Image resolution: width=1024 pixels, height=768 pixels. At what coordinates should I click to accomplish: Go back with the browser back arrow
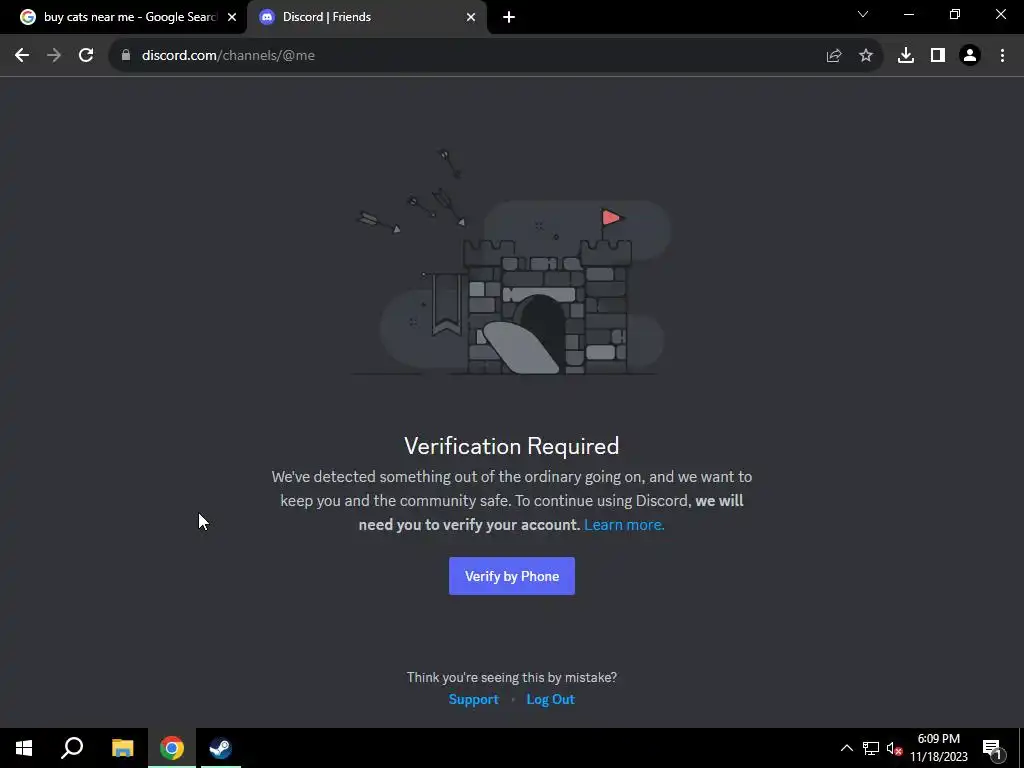tap(22, 56)
